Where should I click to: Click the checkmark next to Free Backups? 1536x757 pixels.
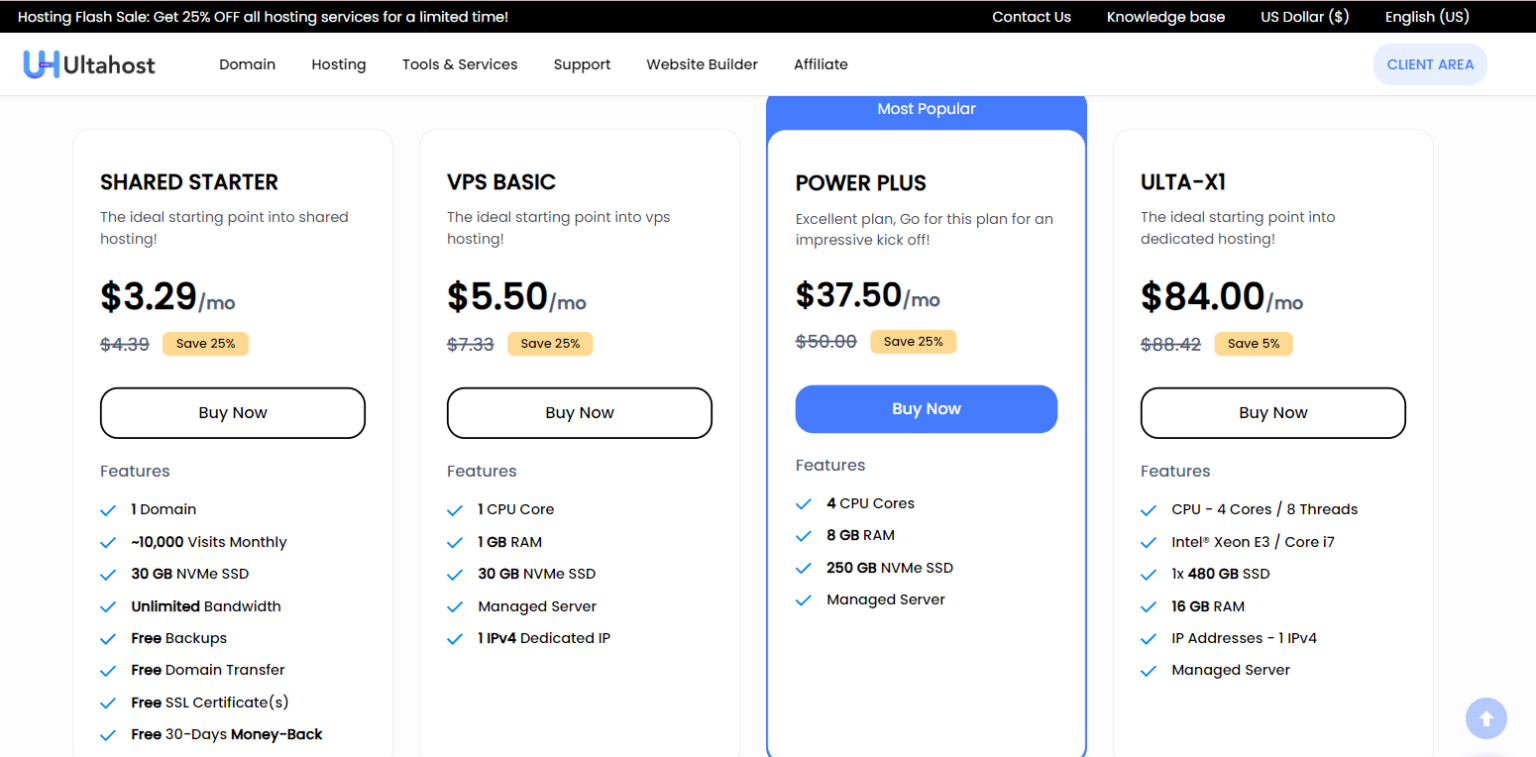tap(108, 638)
